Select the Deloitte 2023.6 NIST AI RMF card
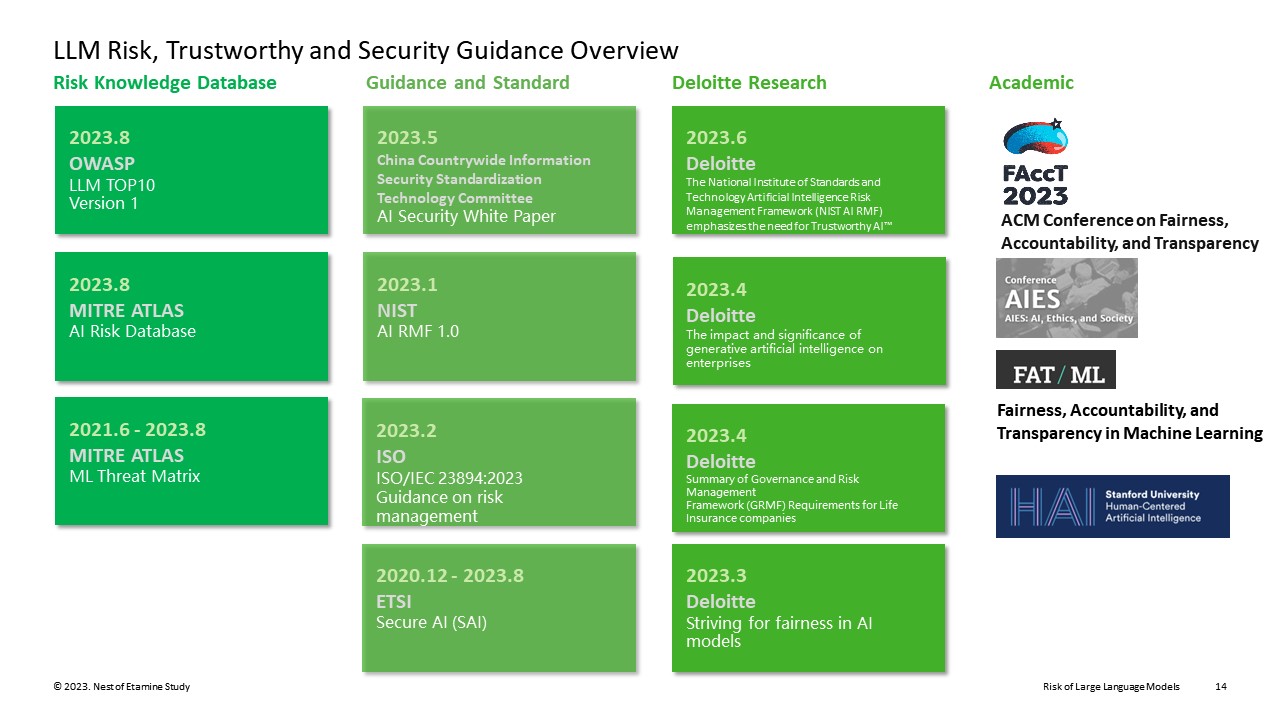Viewport: 1280px width, 720px height. pos(809,170)
